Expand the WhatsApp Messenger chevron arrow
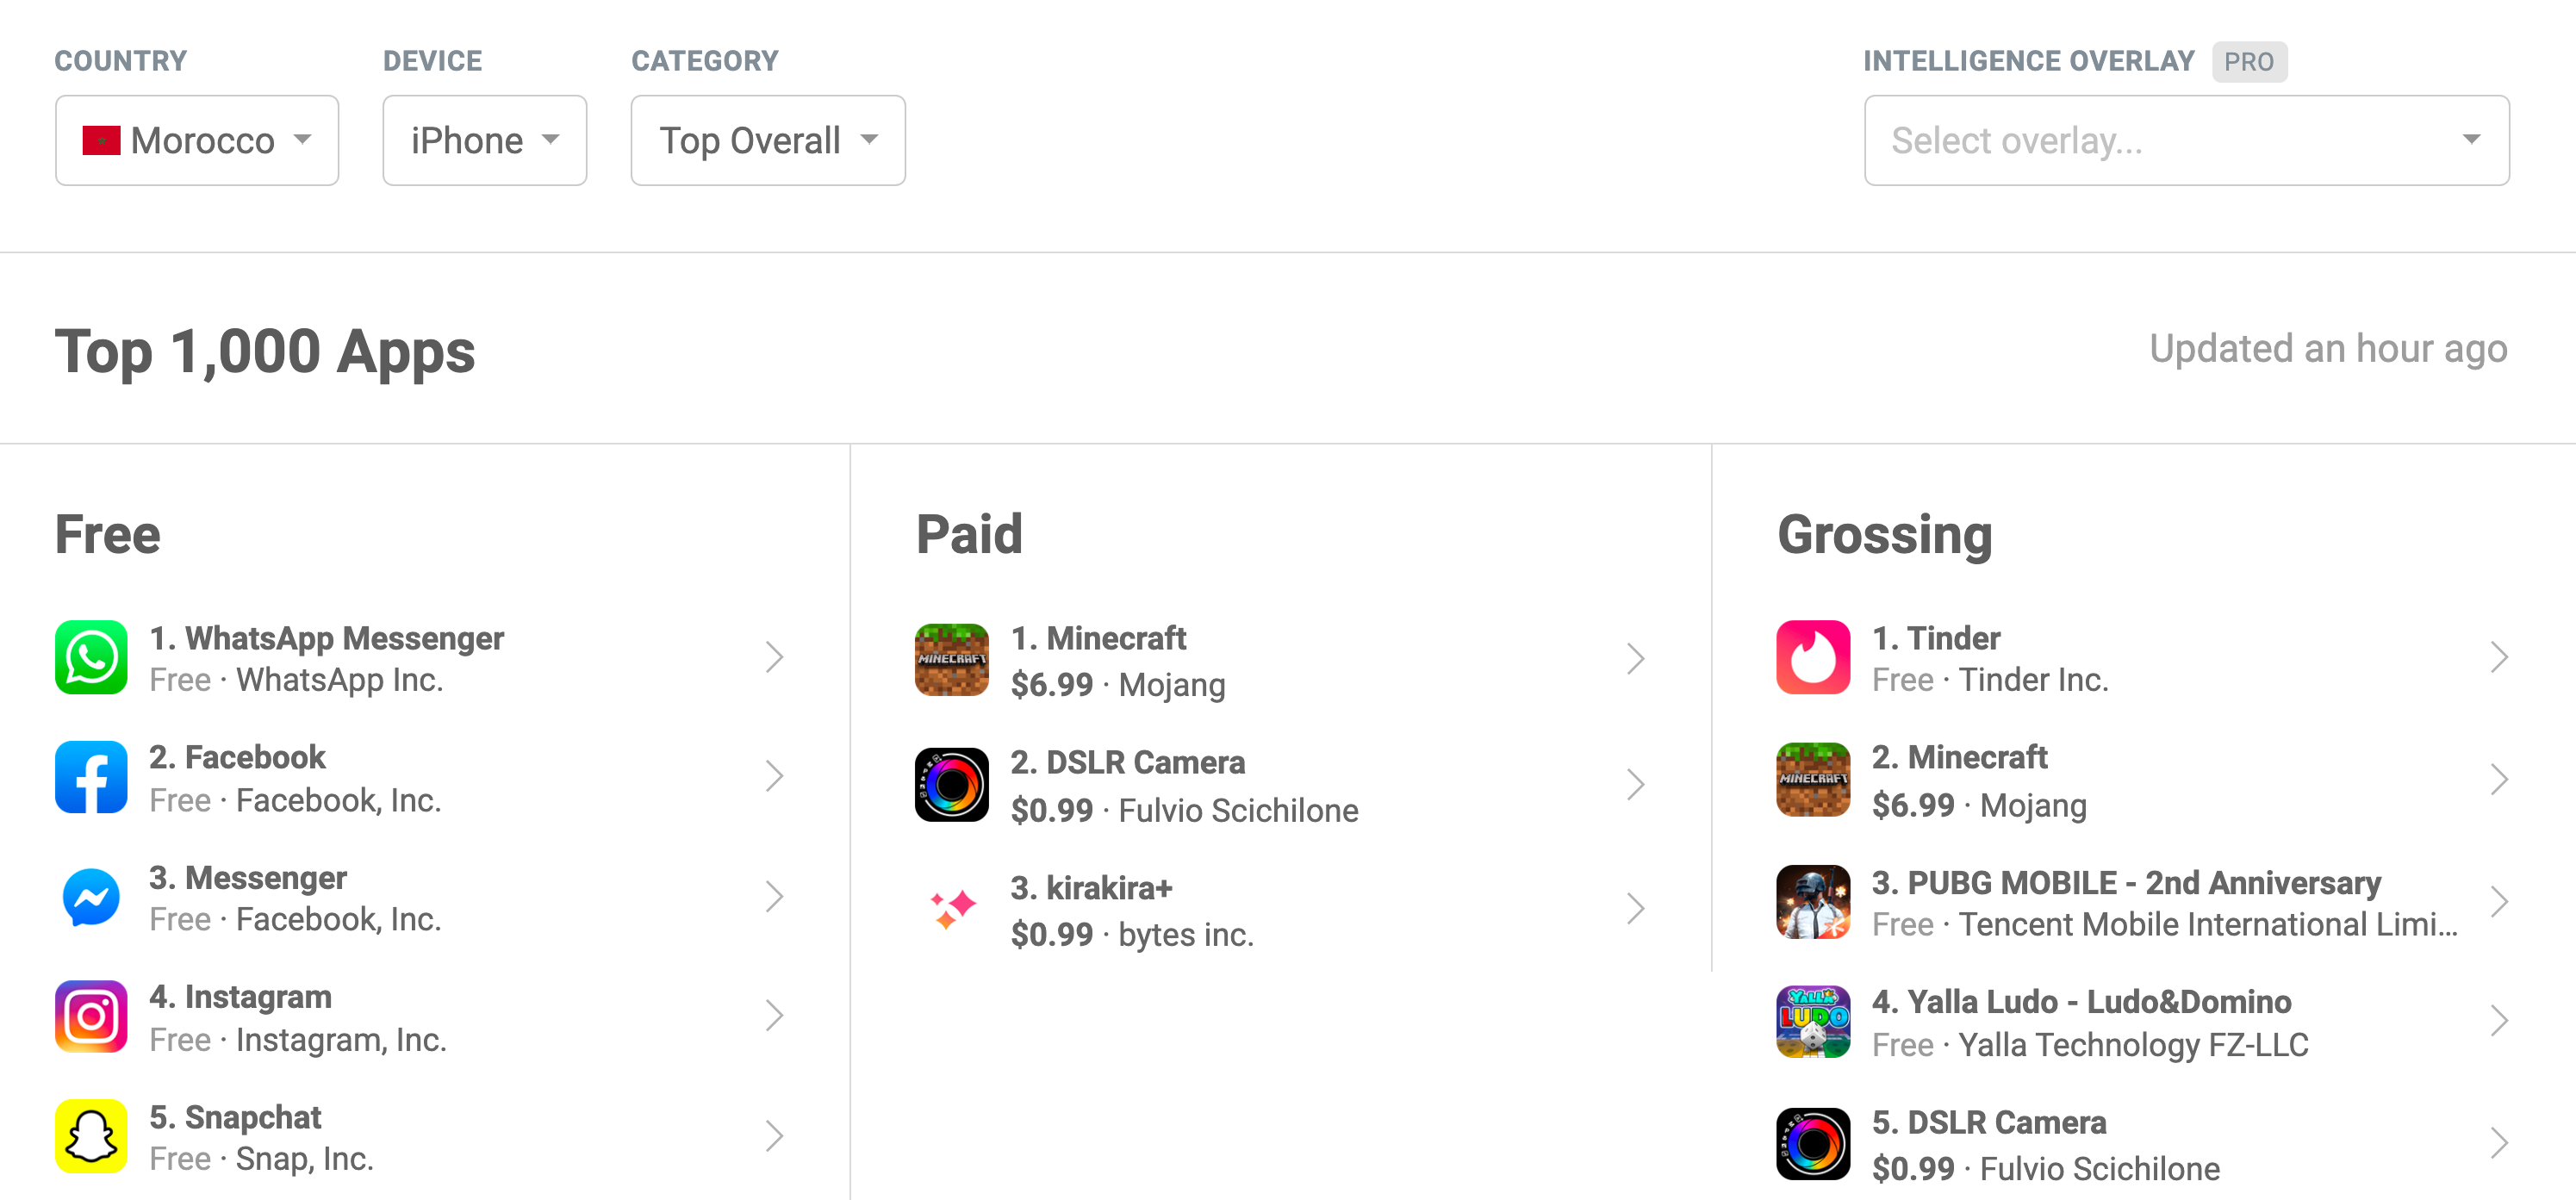 click(x=775, y=656)
